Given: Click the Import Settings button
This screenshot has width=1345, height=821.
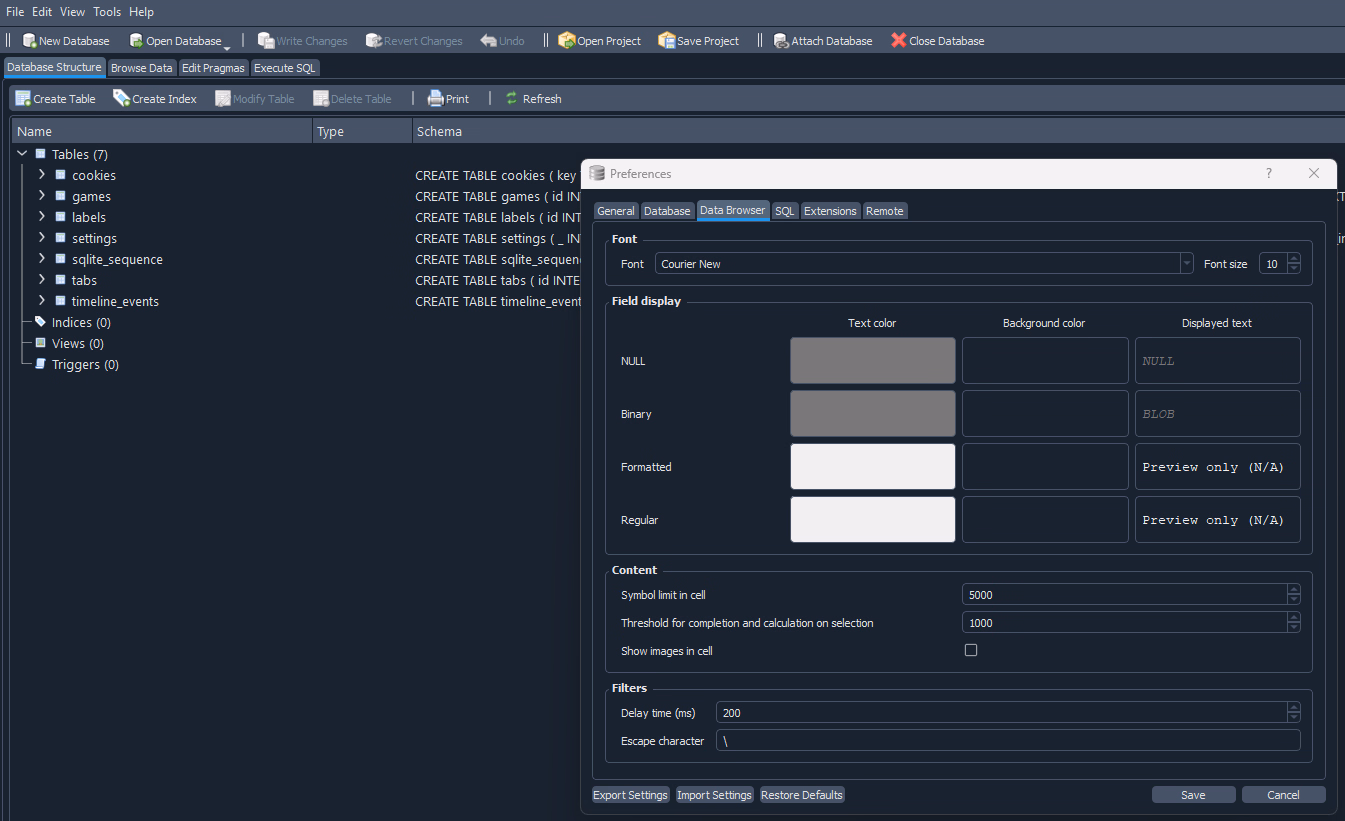Looking at the screenshot, I should point(714,795).
